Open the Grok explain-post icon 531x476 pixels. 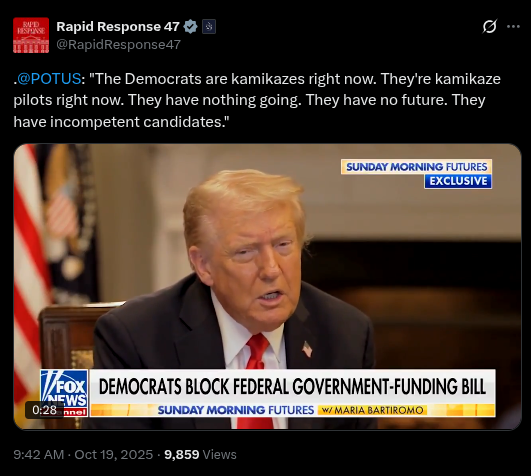pyautogui.click(x=490, y=26)
